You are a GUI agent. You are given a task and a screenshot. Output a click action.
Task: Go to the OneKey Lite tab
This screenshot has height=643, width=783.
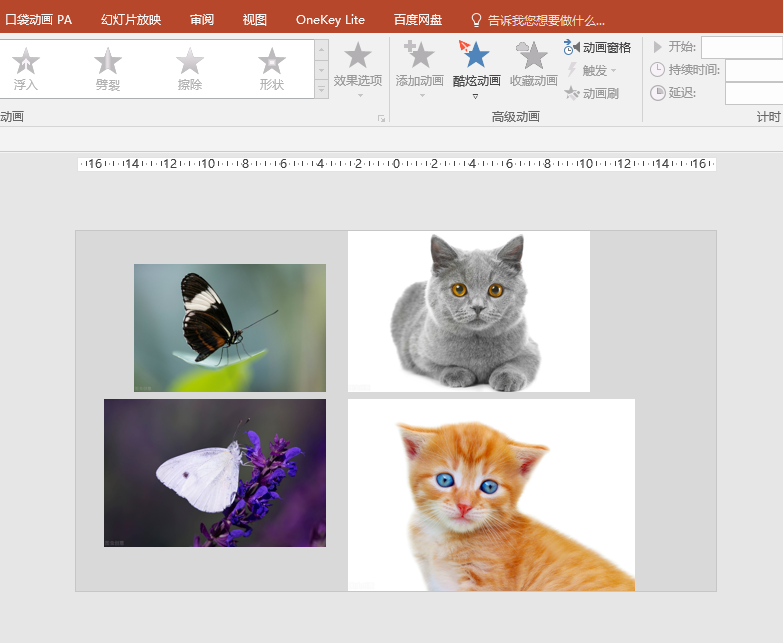[x=330, y=20]
